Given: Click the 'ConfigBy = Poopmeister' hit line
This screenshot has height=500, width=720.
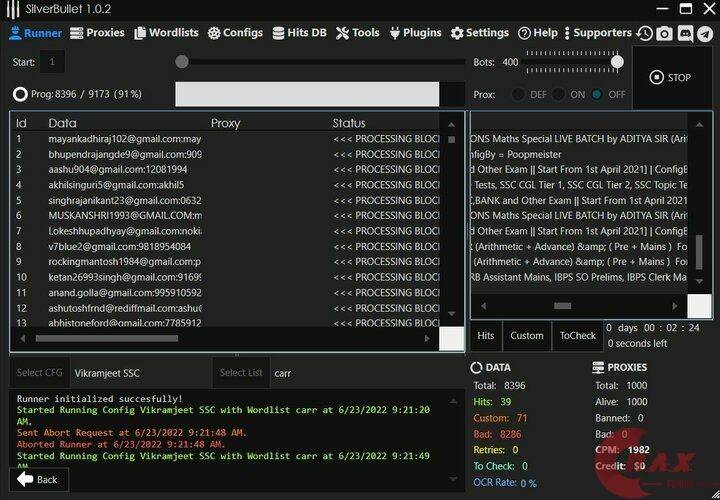Looking at the screenshot, I should point(579,154).
